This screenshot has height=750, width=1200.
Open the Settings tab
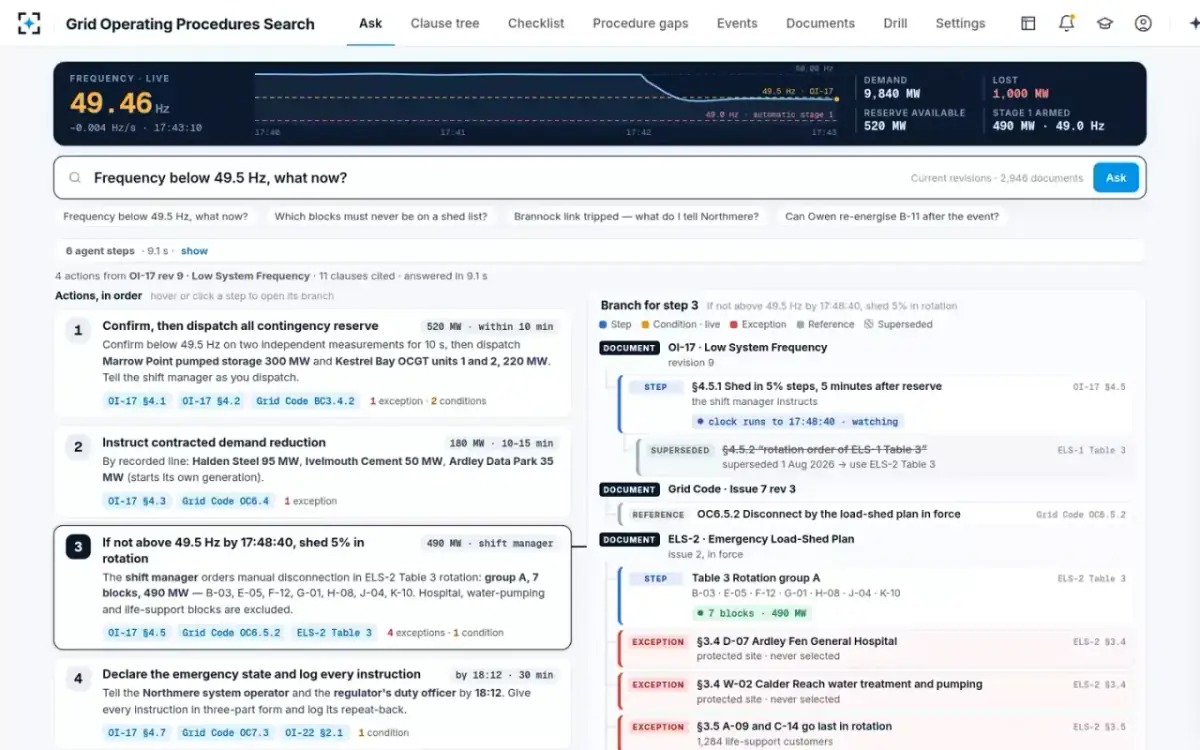(960, 23)
